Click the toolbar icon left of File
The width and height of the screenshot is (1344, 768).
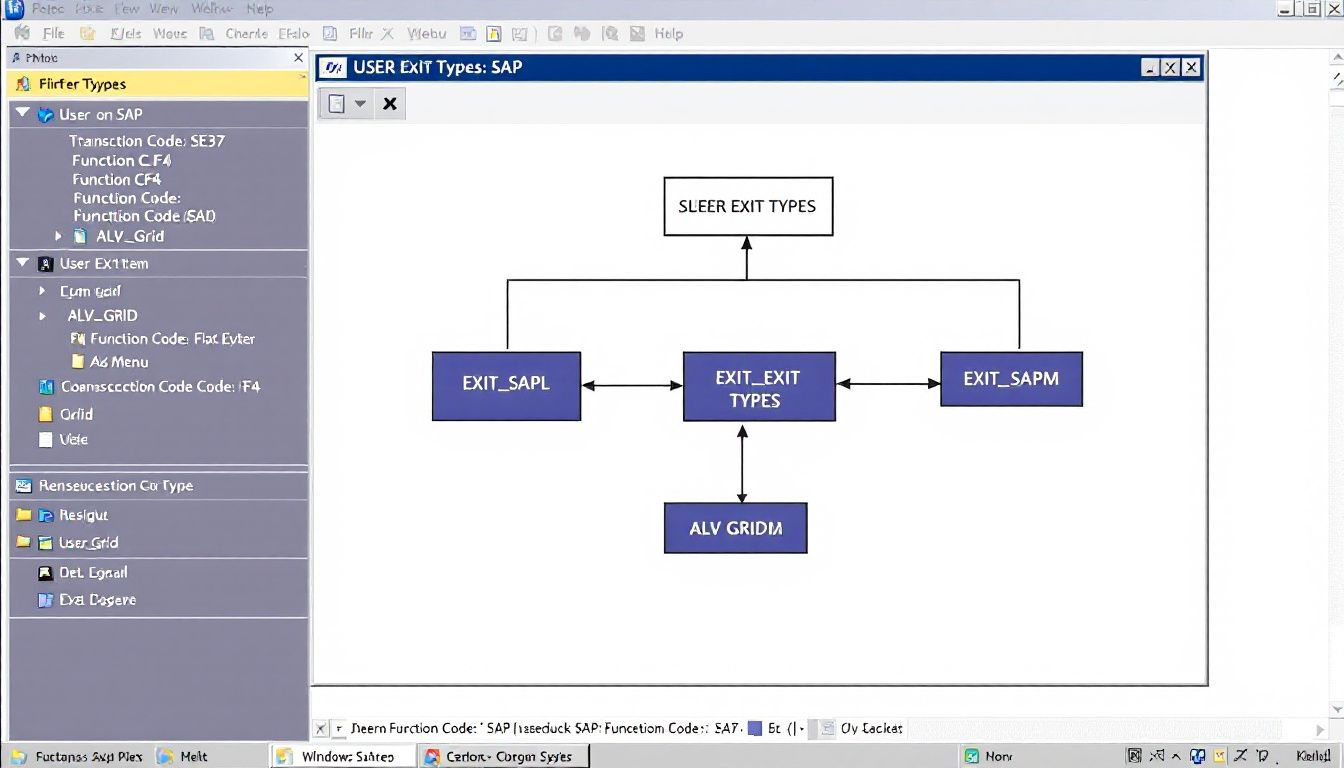22,33
